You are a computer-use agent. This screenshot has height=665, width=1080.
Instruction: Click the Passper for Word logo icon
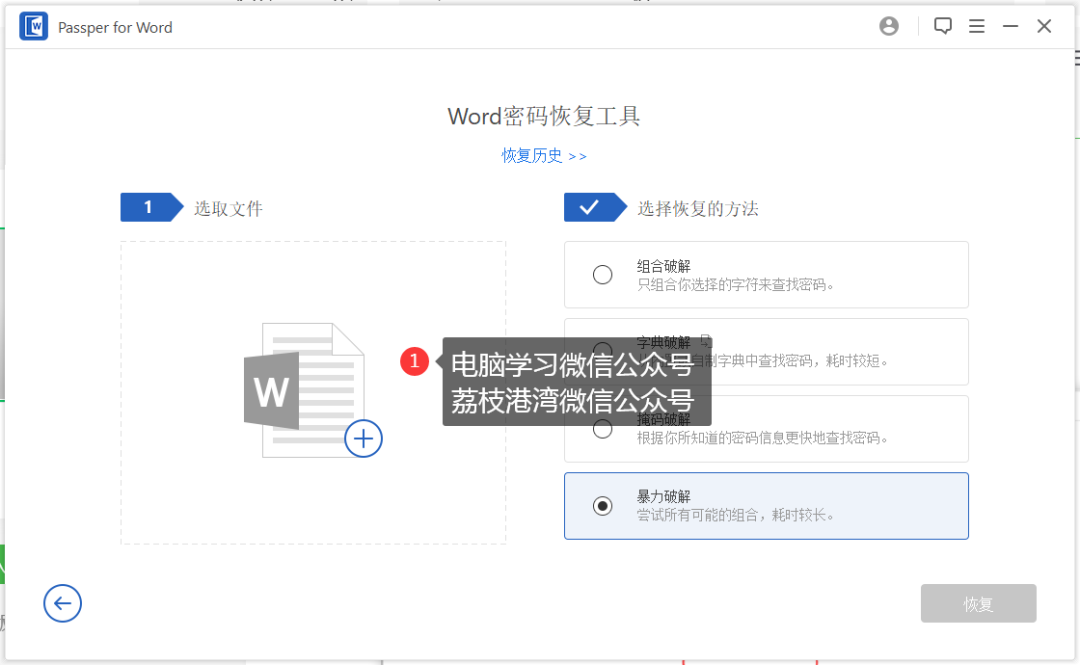[33, 26]
